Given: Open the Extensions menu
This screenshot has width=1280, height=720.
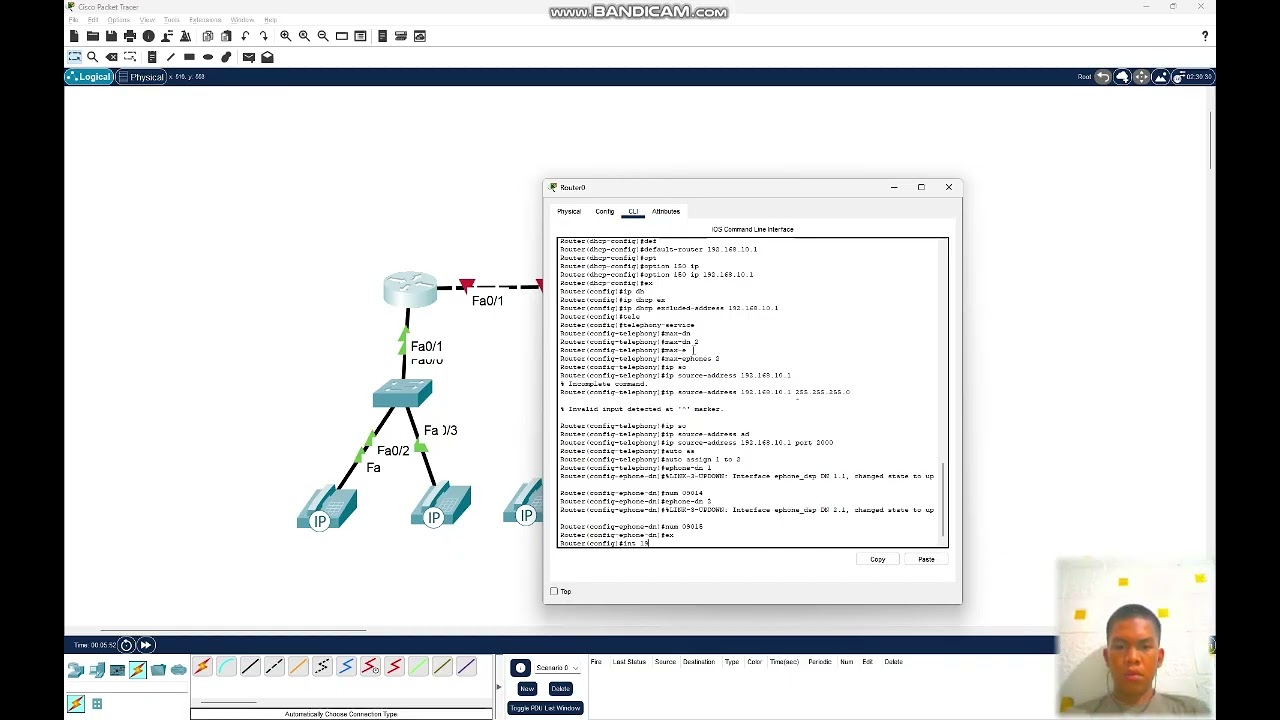Looking at the screenshot, I should coord(205,20).
